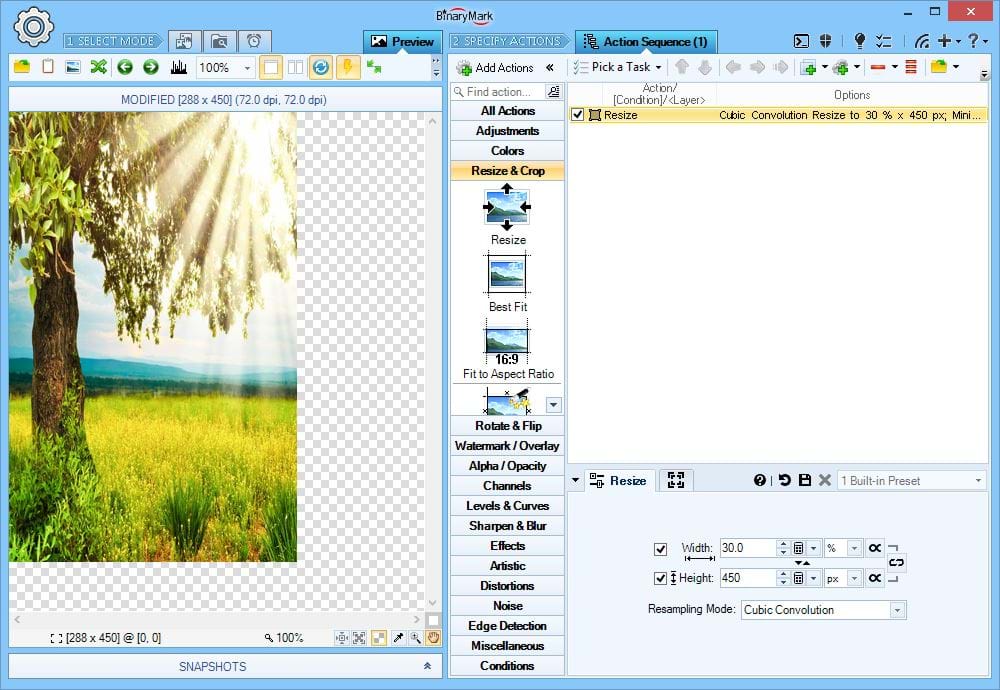Image resolution: width=1000 pixels, height=690 pixels.
Task: Open the Watermark / Overlay category
Action: [x=507, y=446]
